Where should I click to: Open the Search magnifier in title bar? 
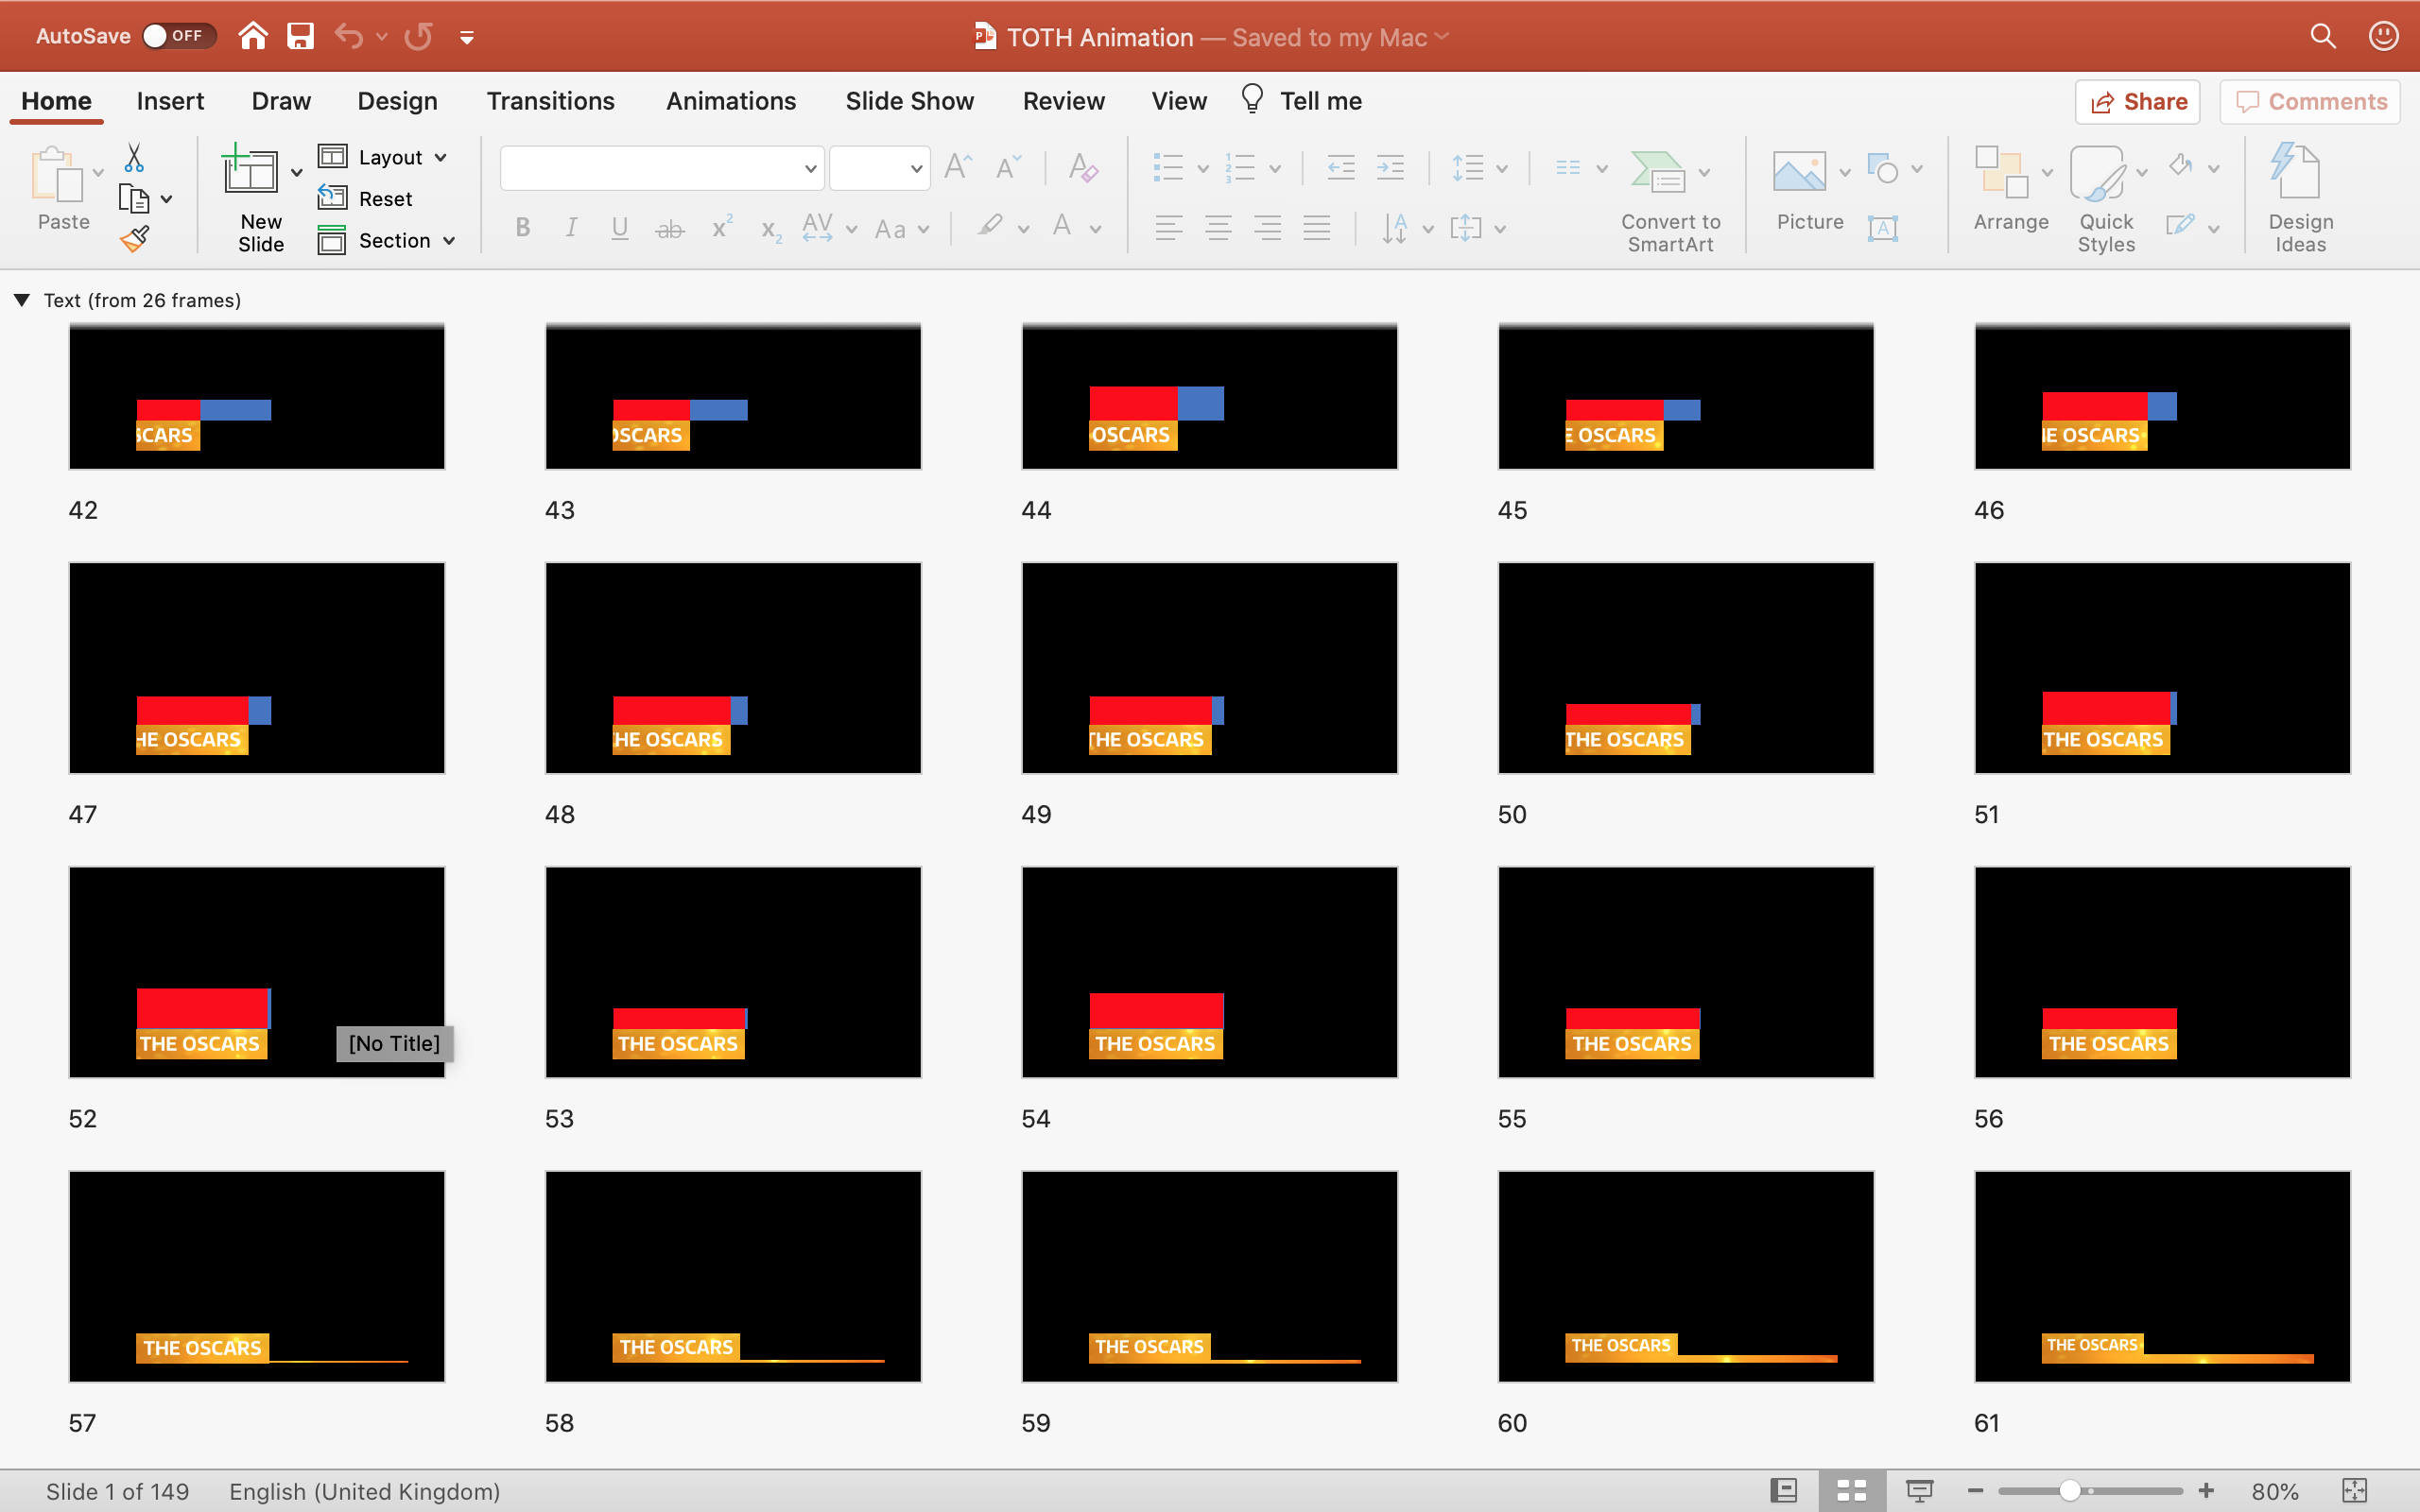2322,37
